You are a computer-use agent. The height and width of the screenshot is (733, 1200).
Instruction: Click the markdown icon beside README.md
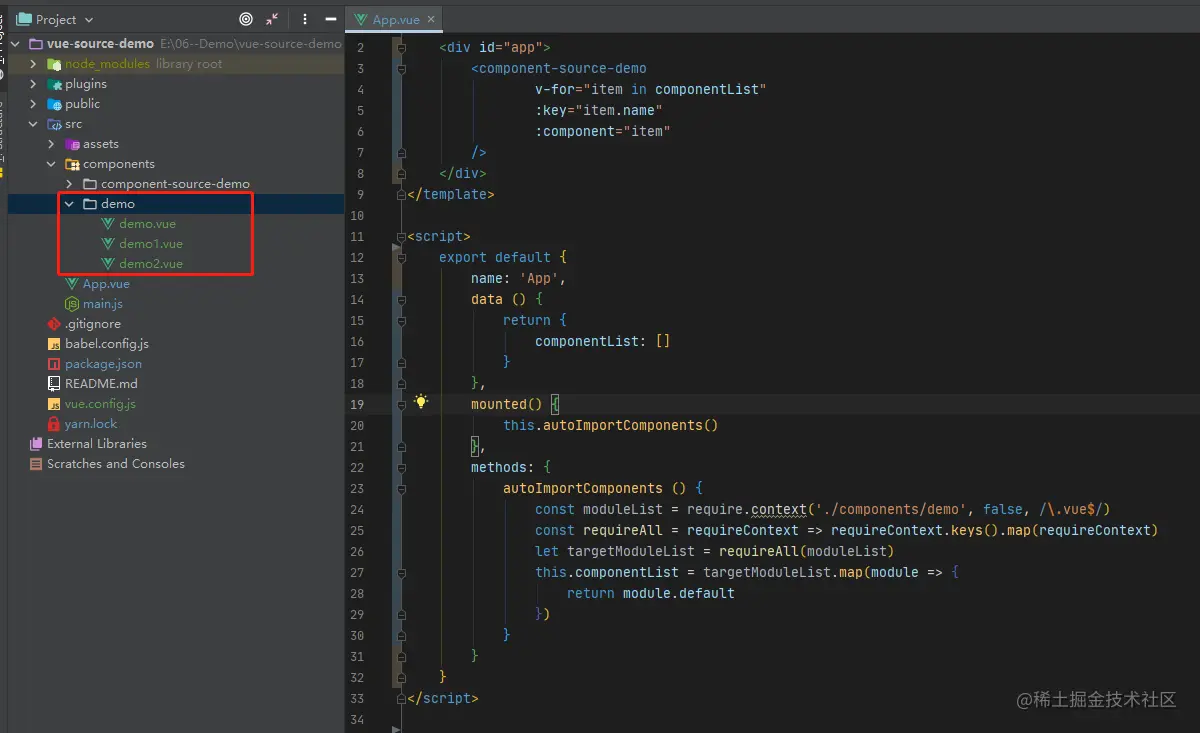pyautogui.click(x=54, y=384)
